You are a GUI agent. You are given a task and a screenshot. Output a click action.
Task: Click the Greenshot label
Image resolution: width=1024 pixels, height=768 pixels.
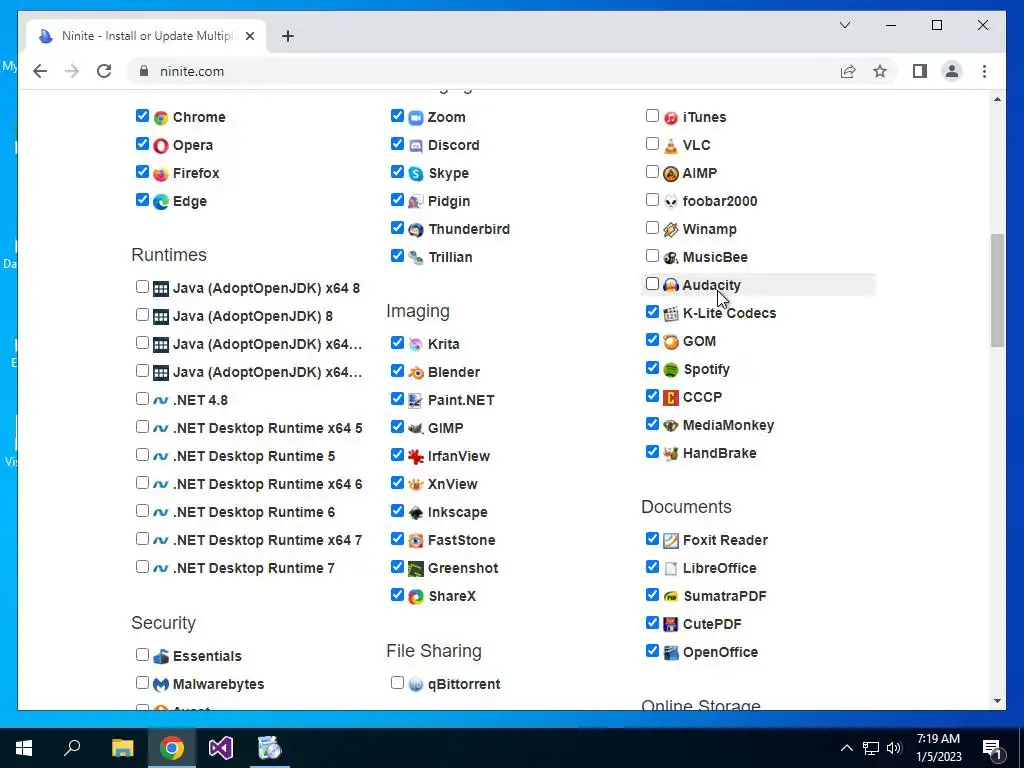tap(463, 569)
